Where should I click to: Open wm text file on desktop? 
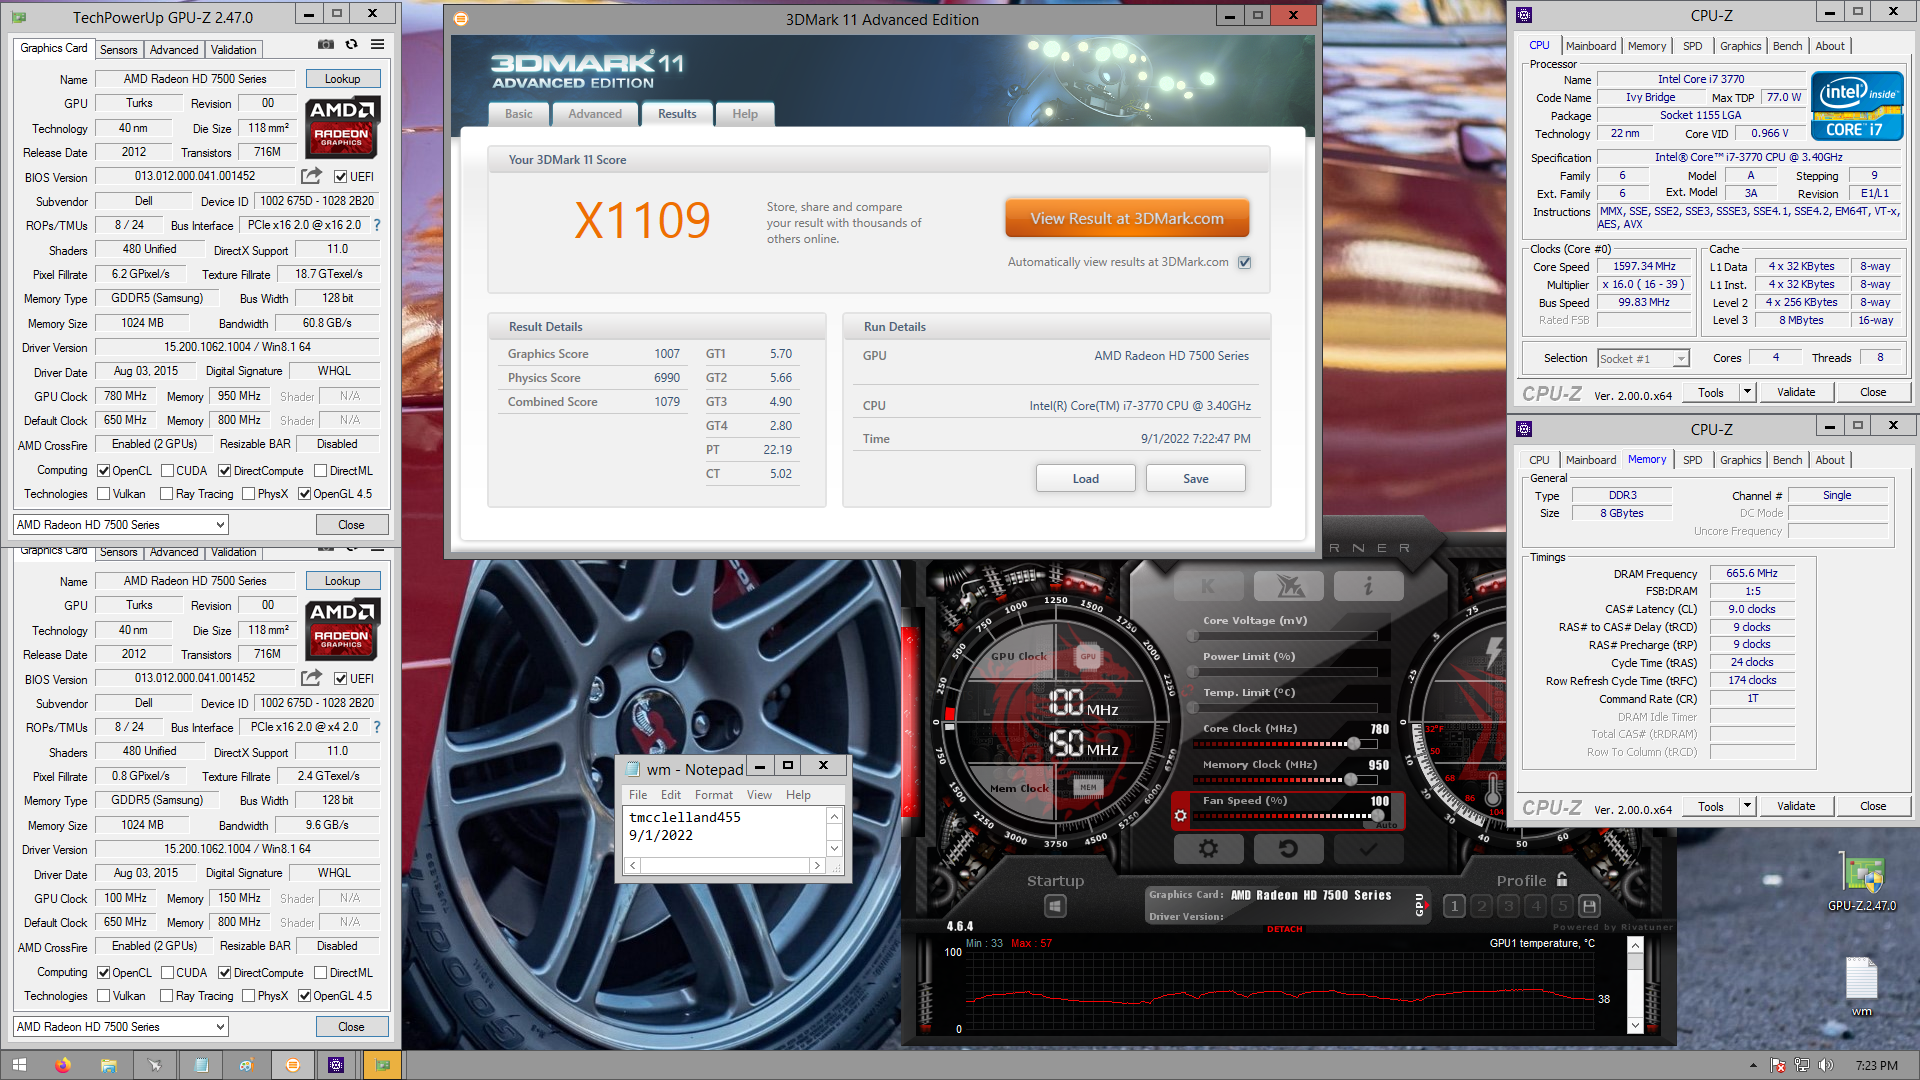coord(1861,987)
